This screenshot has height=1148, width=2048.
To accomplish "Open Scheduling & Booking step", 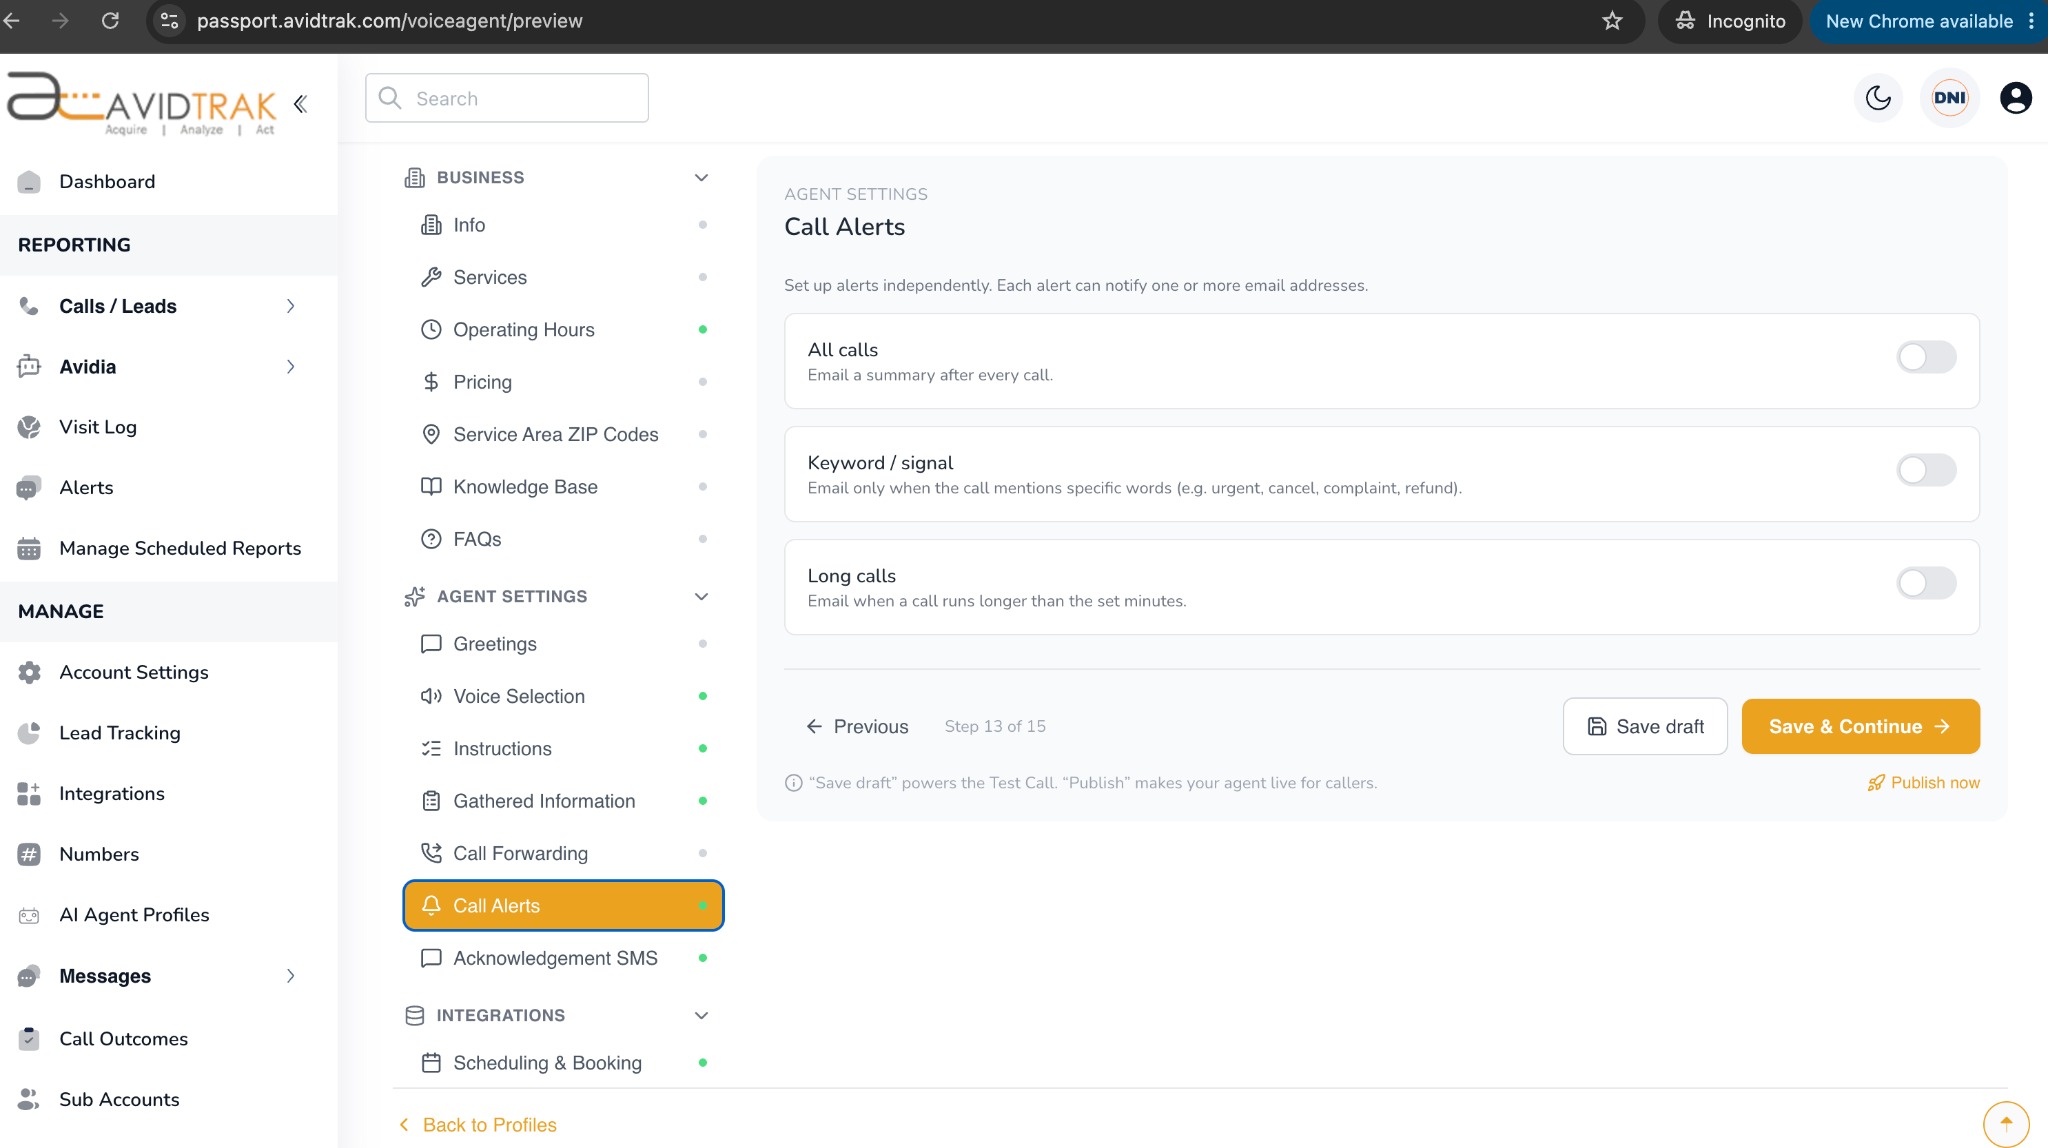I will [x=563, y=1063].
